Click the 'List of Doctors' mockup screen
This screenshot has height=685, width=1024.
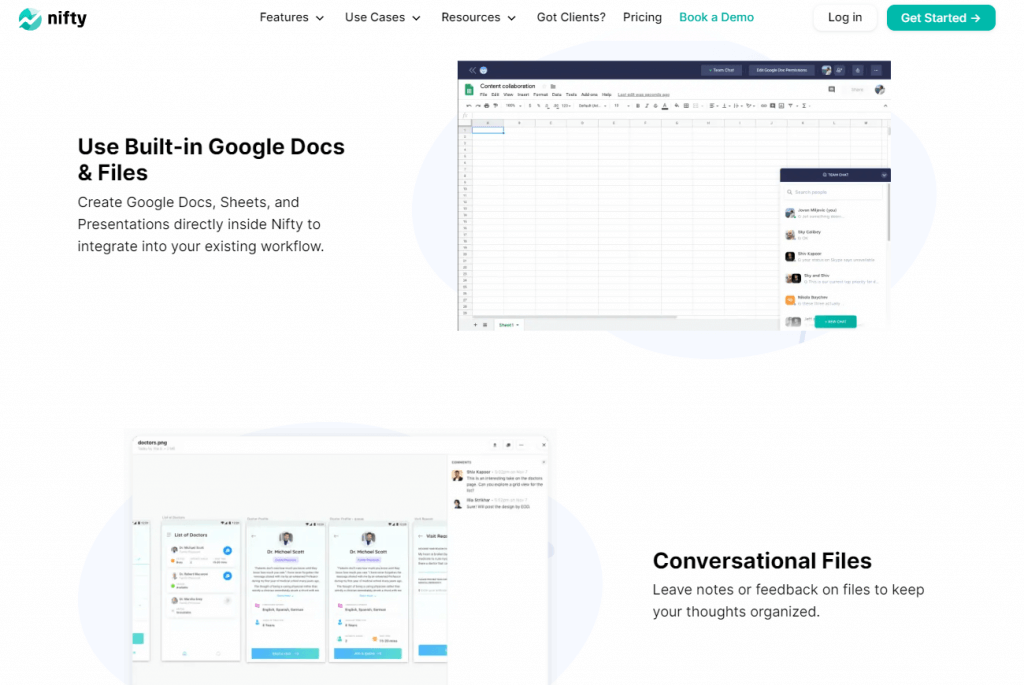coord(201,593)
